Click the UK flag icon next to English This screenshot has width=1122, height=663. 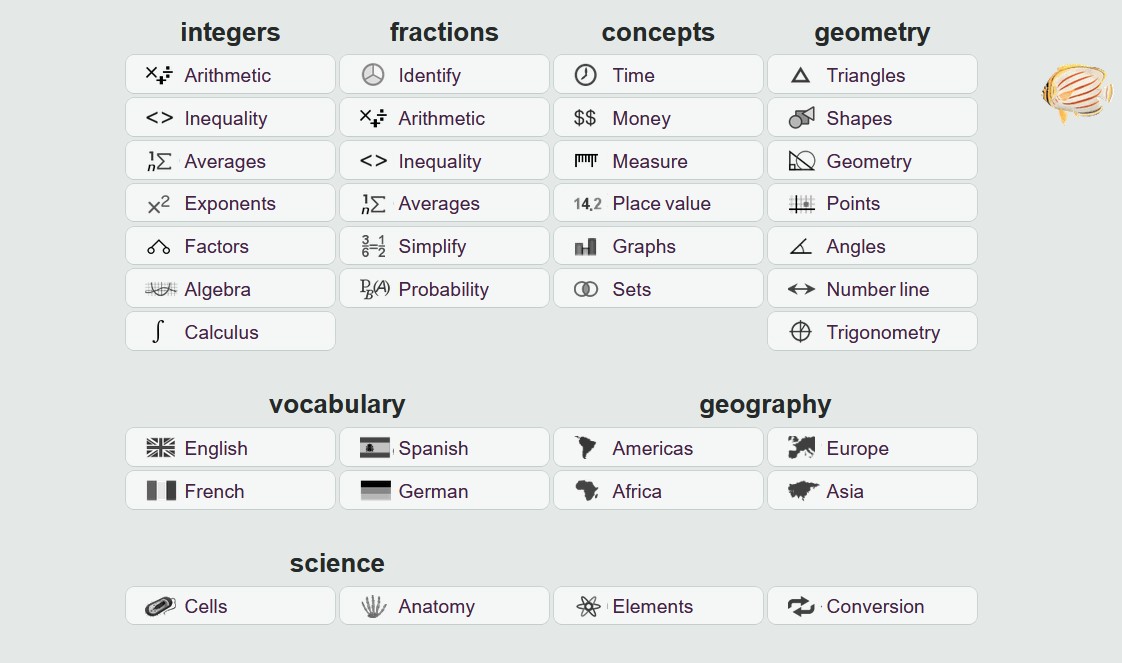point(160,448)
